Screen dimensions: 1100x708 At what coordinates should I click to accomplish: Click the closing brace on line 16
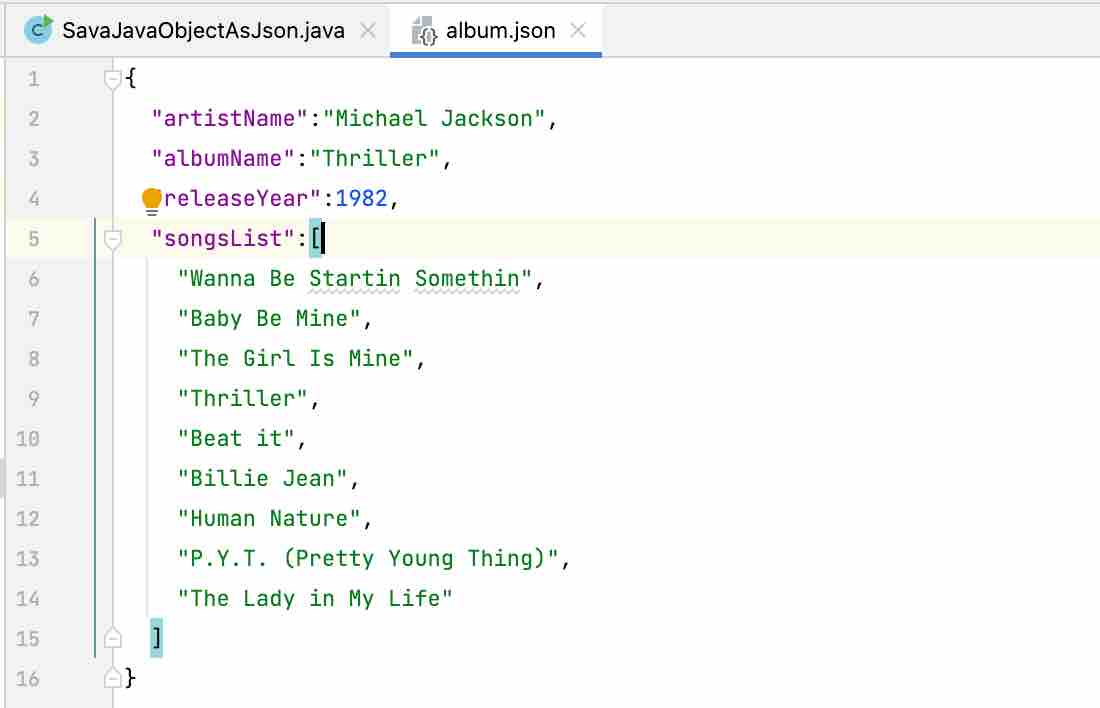[x=130, y=678]
